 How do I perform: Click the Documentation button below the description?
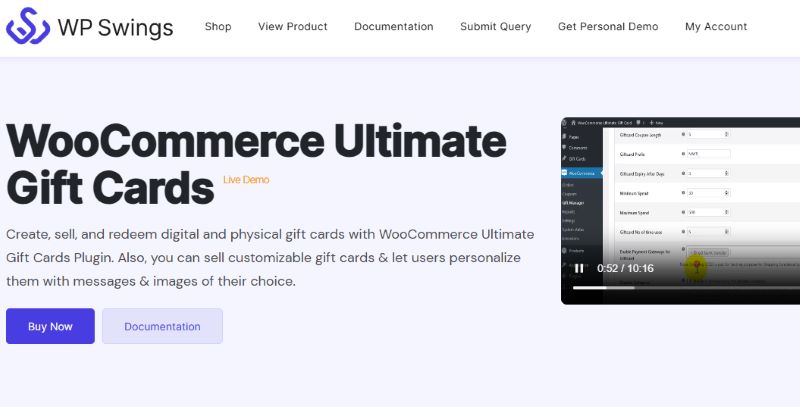(x=162, y=326)
